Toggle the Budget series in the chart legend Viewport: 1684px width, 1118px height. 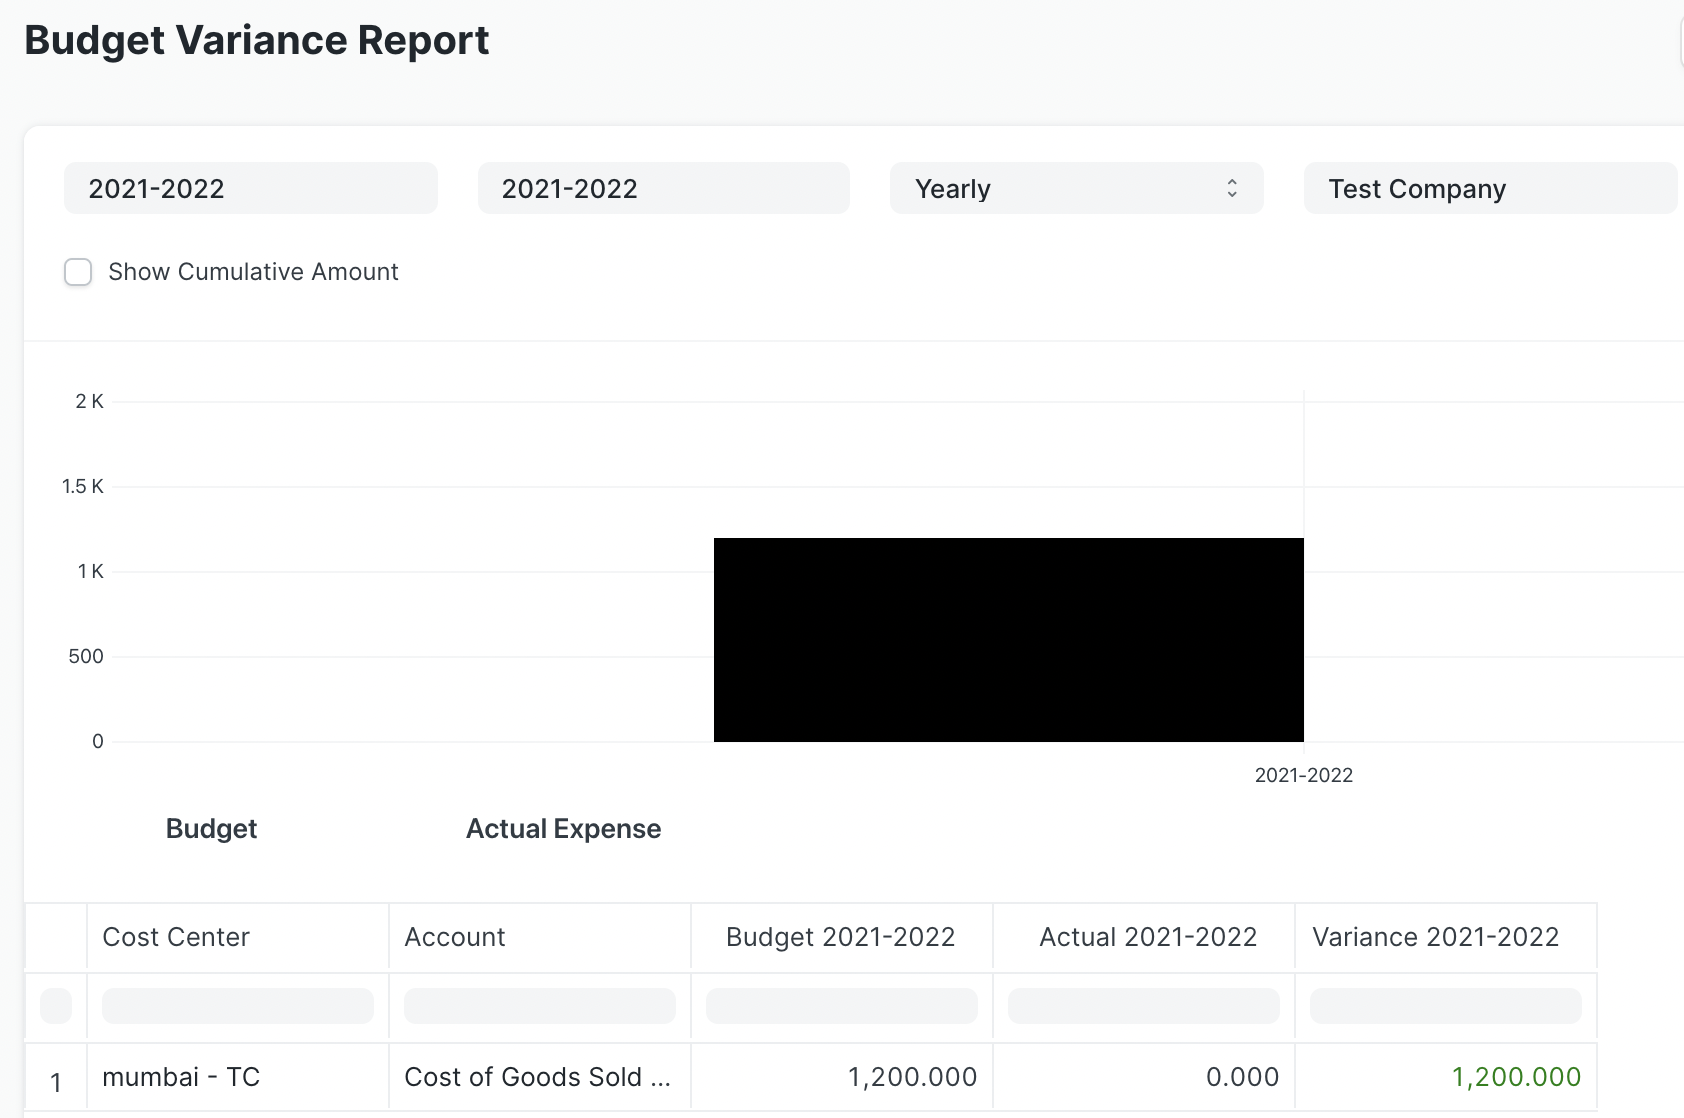[x=211, y=828]
